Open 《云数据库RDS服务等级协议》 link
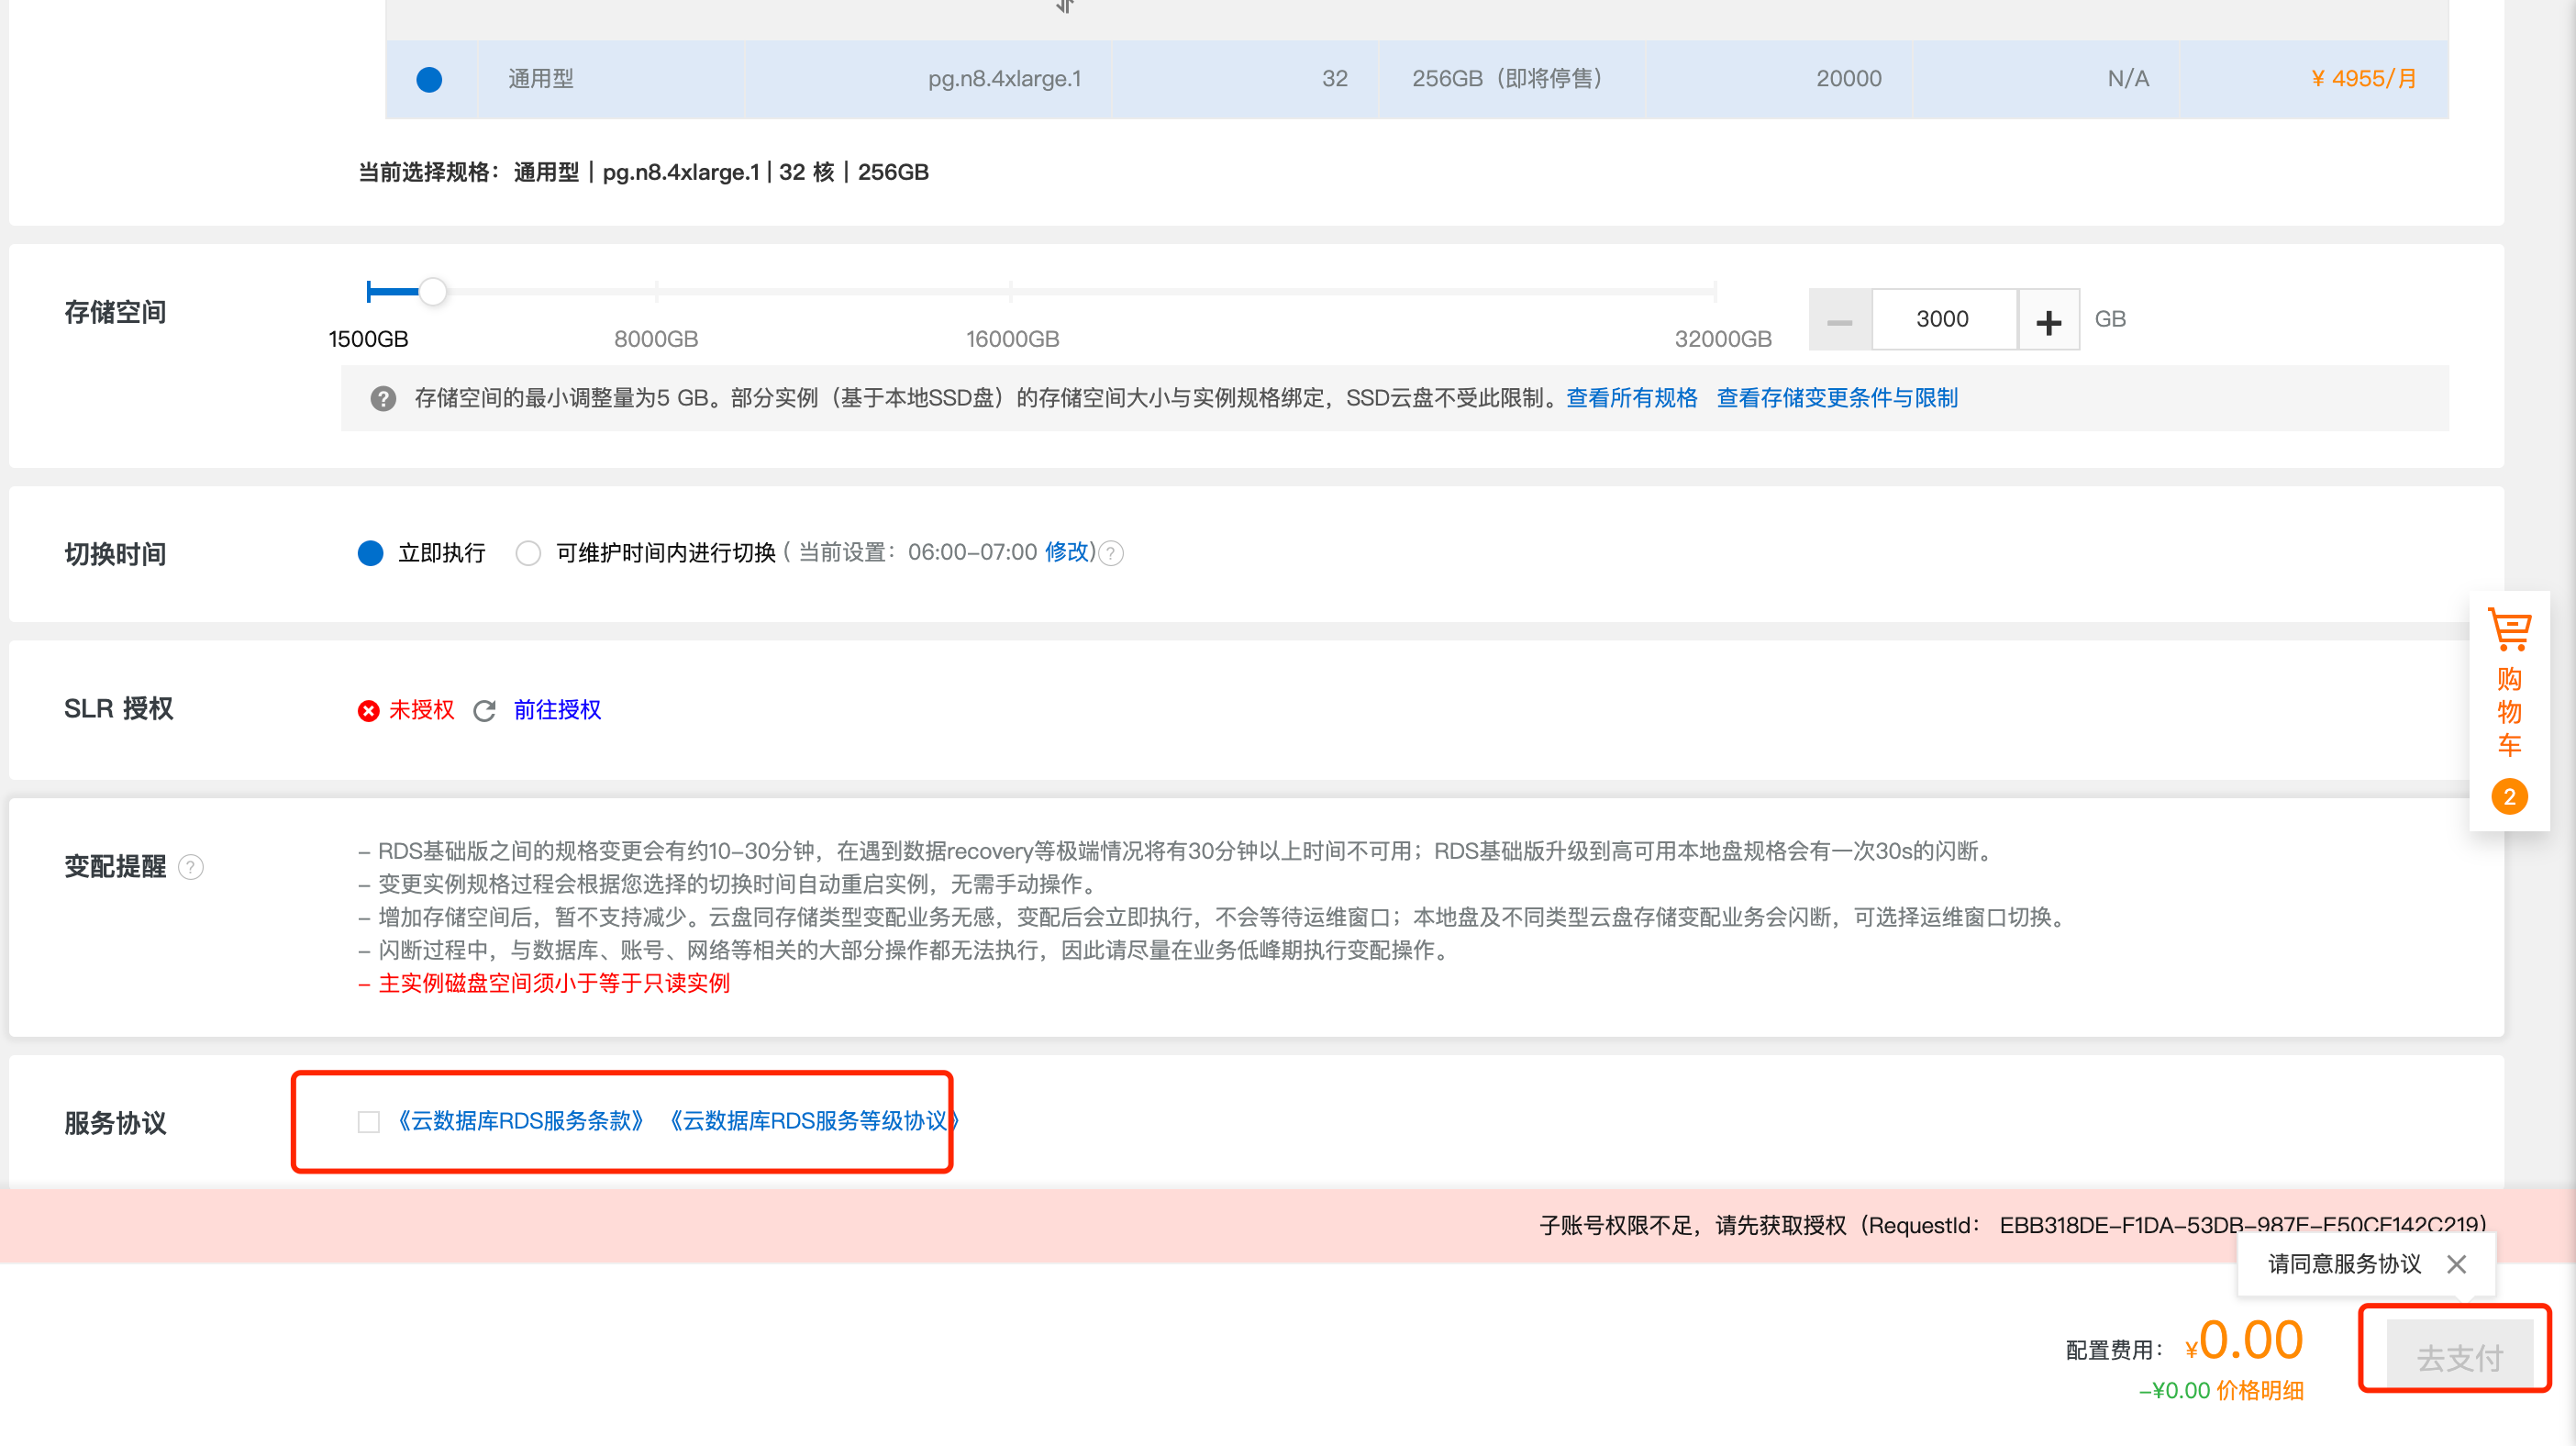This screenshot has width=2576, height=1446. pos(814,1120)
